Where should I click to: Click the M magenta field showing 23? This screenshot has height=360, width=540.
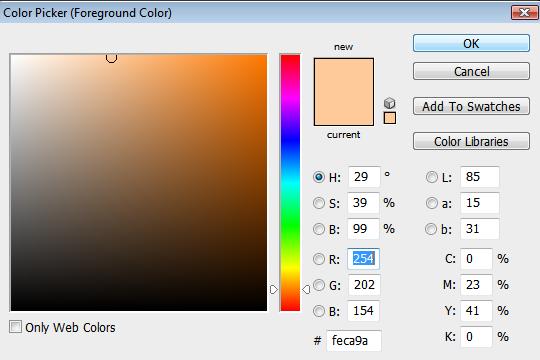[x=477, y=285]
